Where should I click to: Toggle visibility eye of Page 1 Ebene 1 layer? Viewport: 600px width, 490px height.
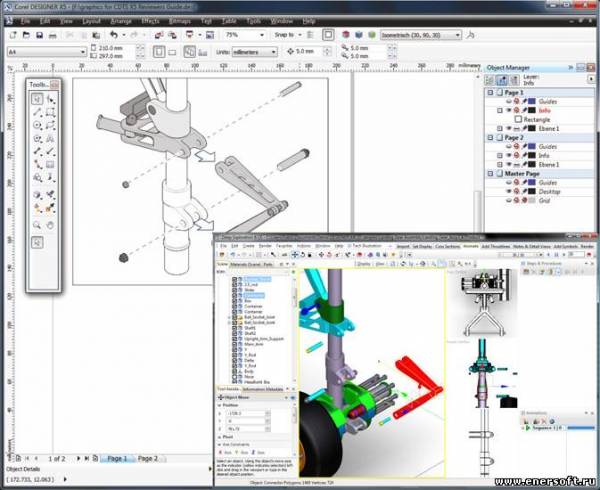pos(509,128)
